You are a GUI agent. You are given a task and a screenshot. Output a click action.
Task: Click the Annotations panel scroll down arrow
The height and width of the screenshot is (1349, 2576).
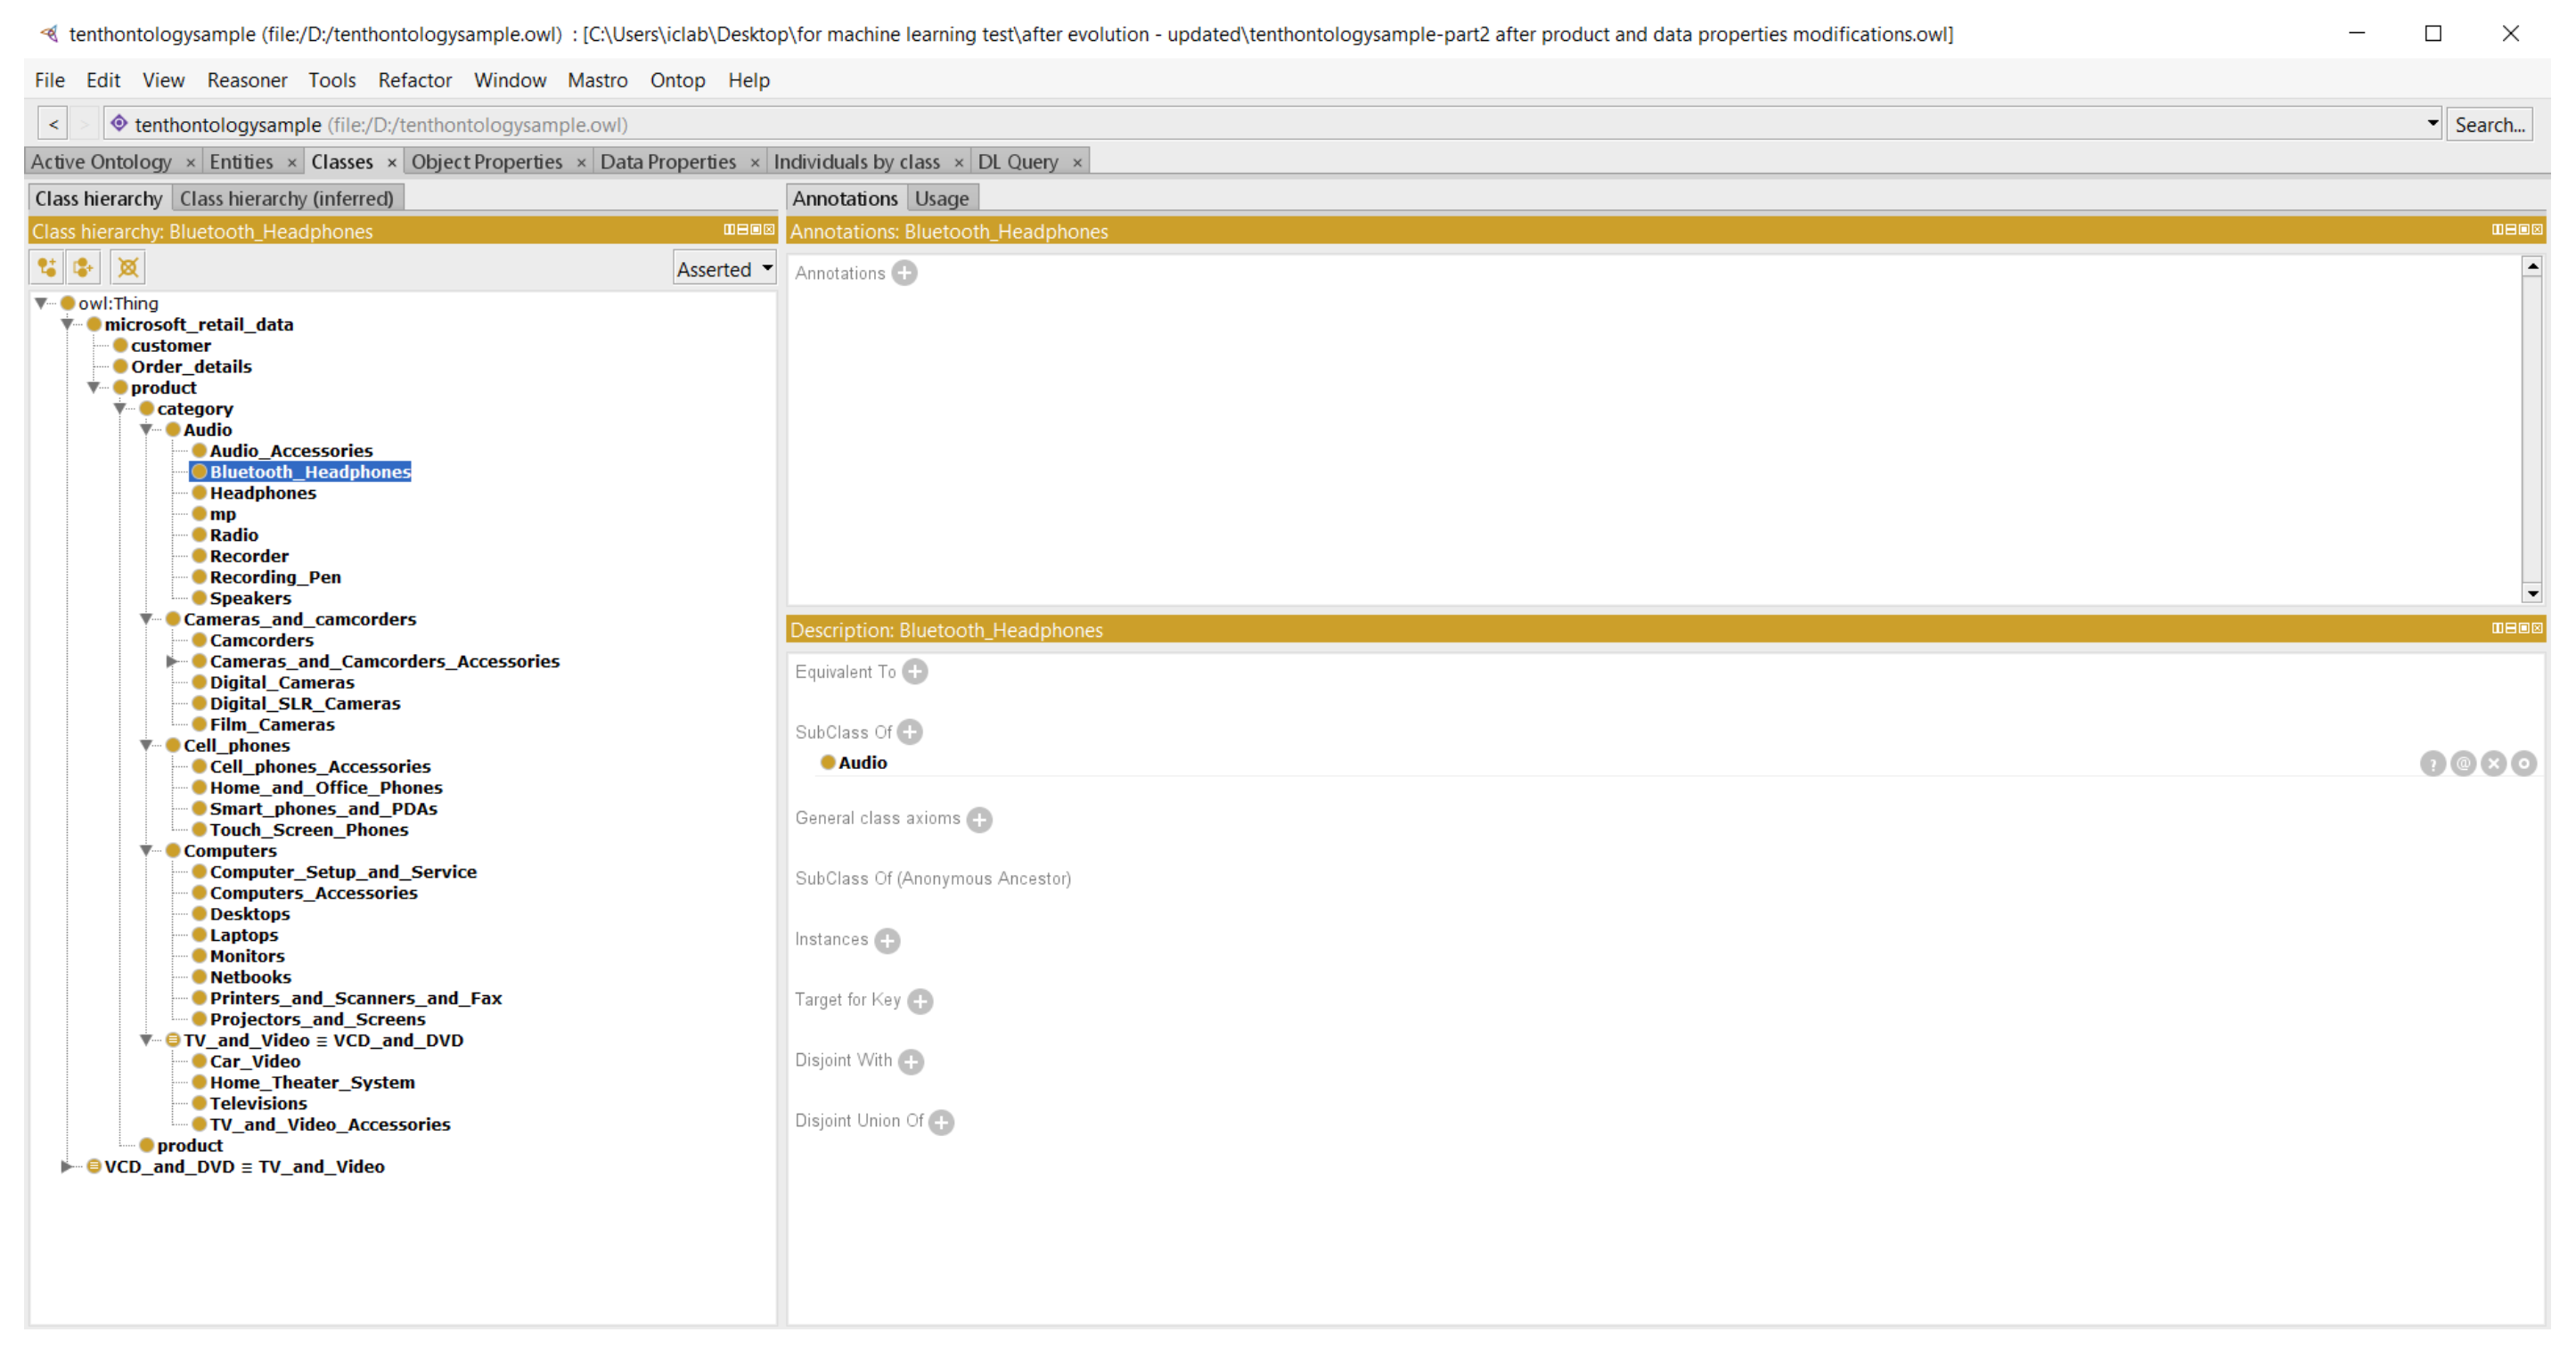click(x=2532, y=594)
